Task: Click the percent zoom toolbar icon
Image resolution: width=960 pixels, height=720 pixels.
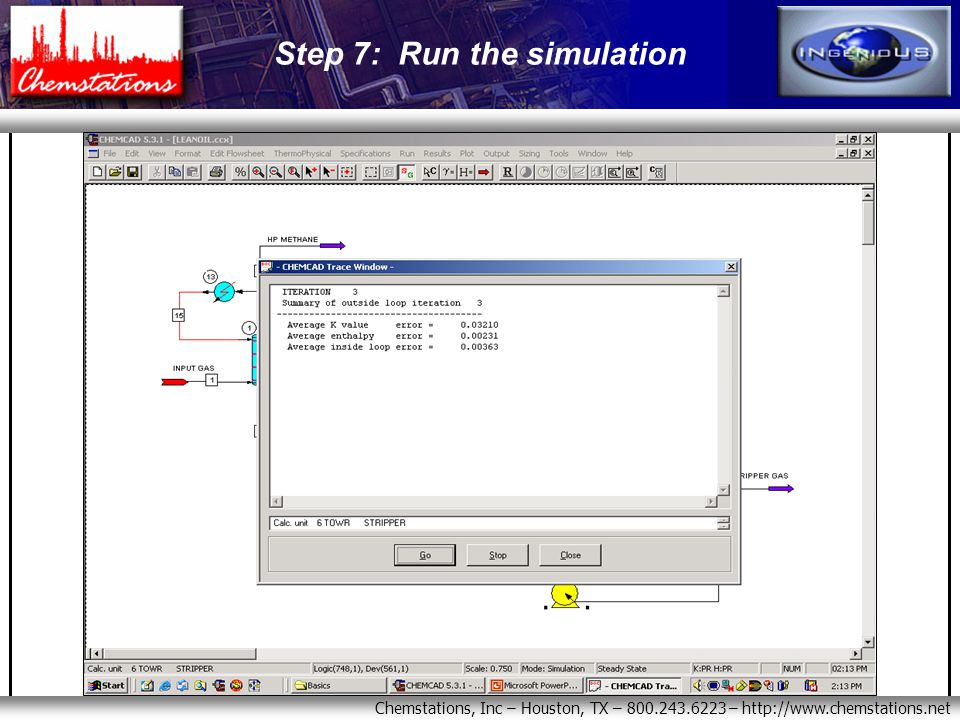Action: tap(240, 172)
